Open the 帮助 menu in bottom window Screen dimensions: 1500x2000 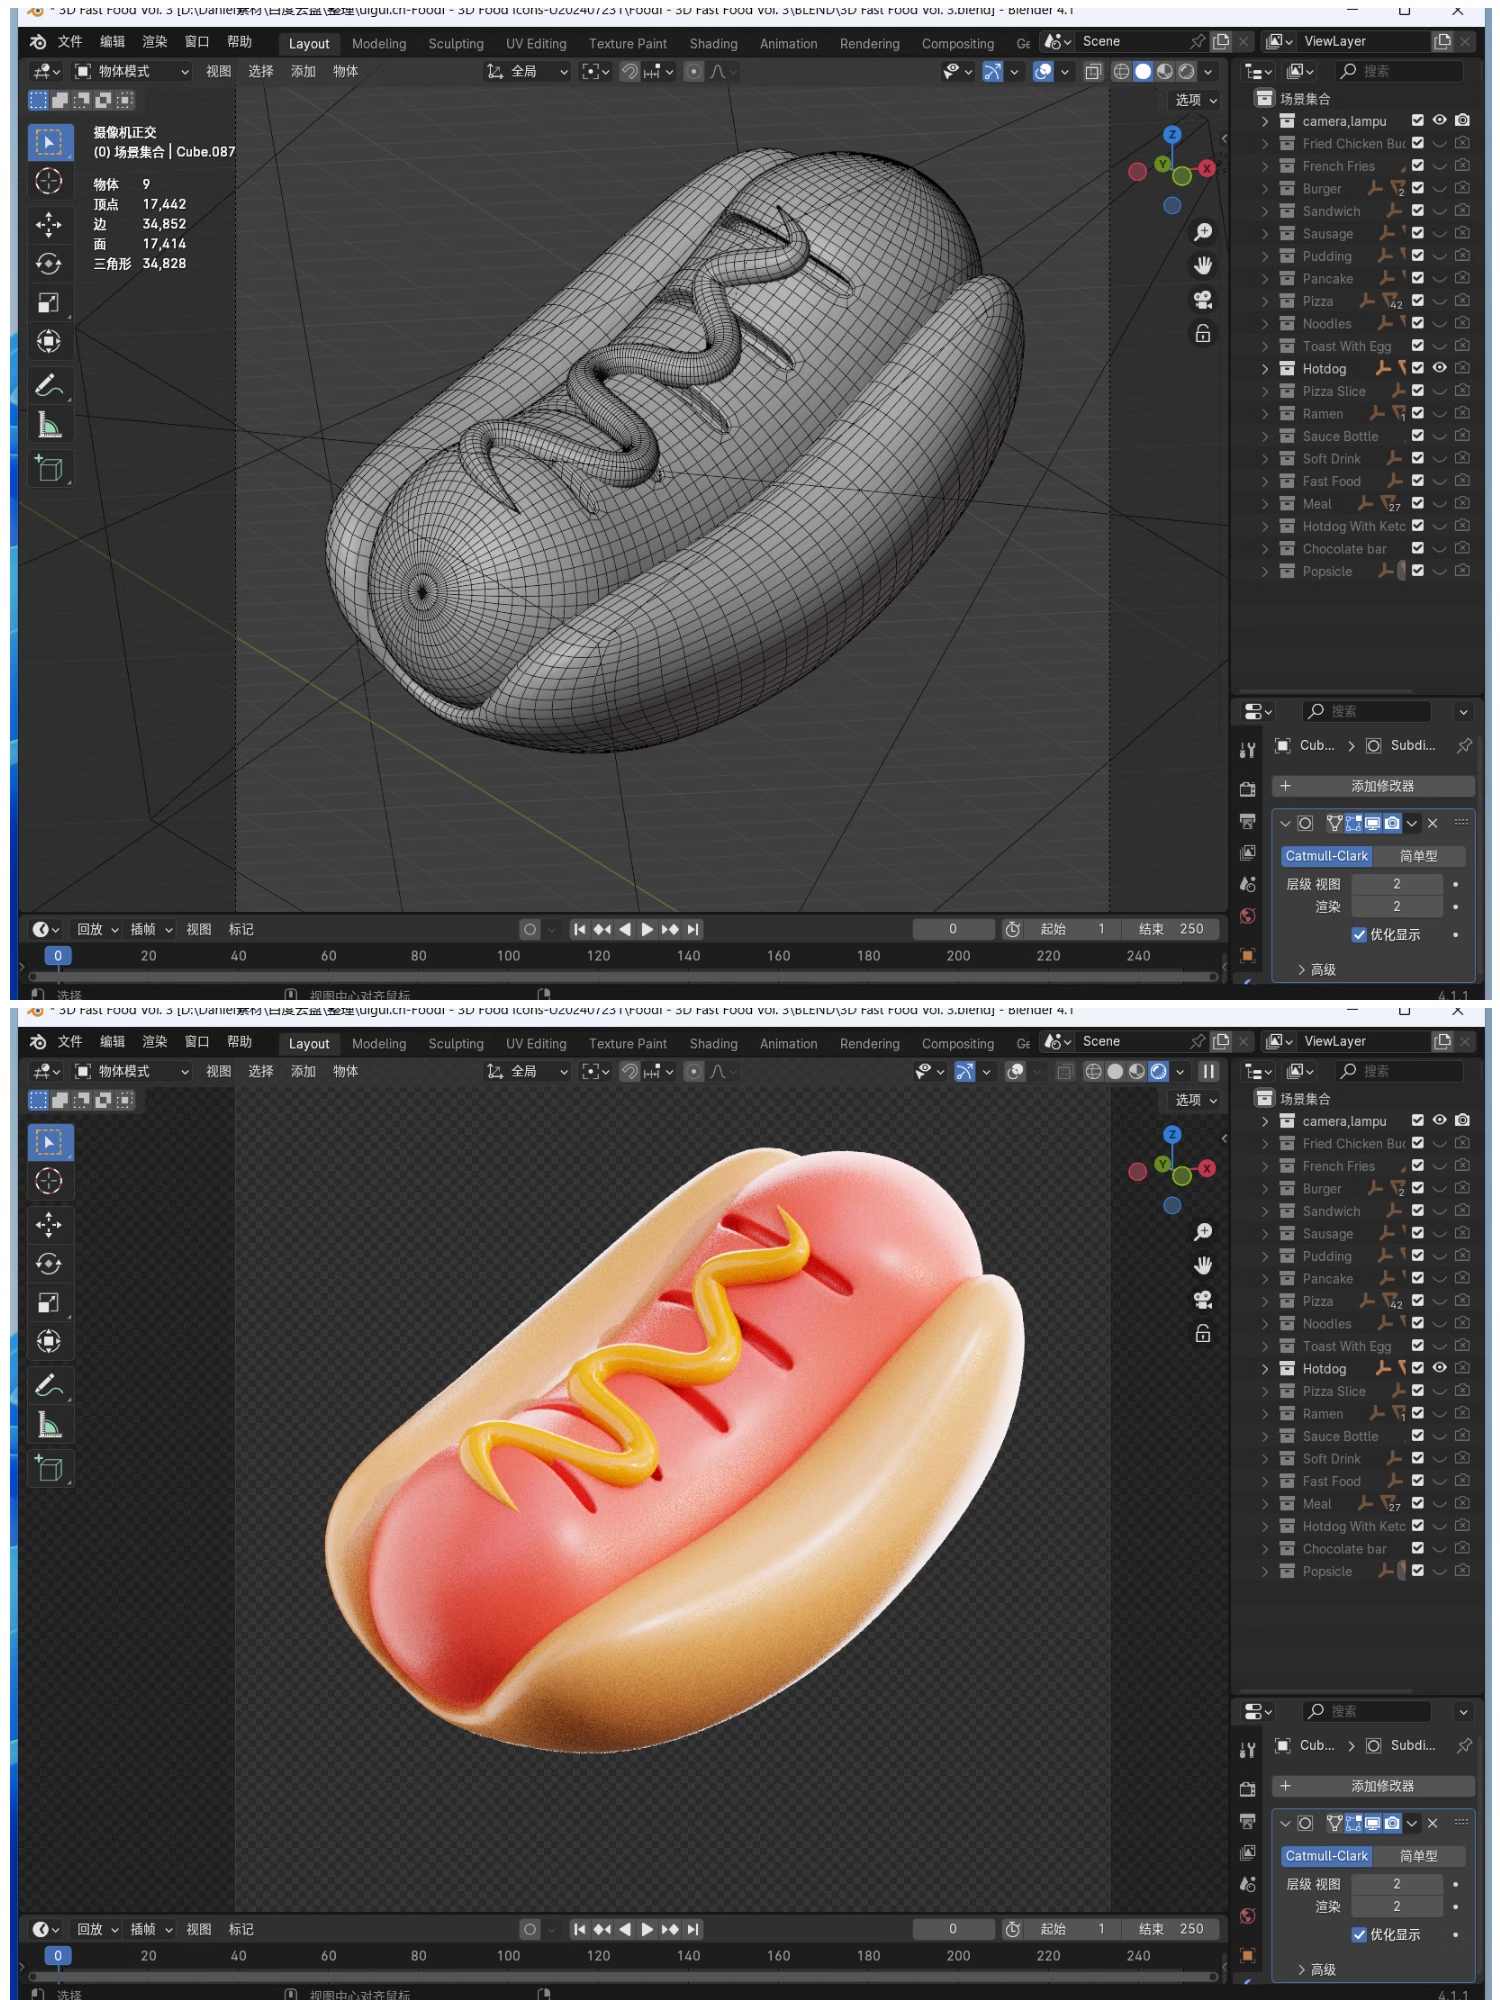(x=239, y=1042)
